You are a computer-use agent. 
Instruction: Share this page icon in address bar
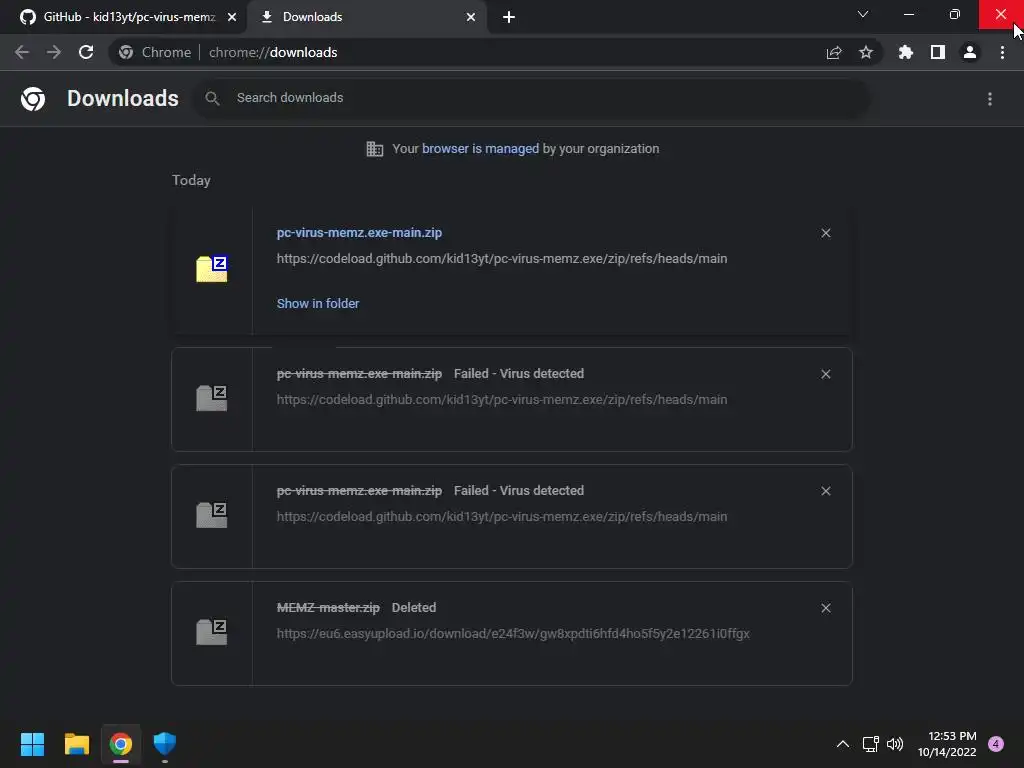pos(834,53)
